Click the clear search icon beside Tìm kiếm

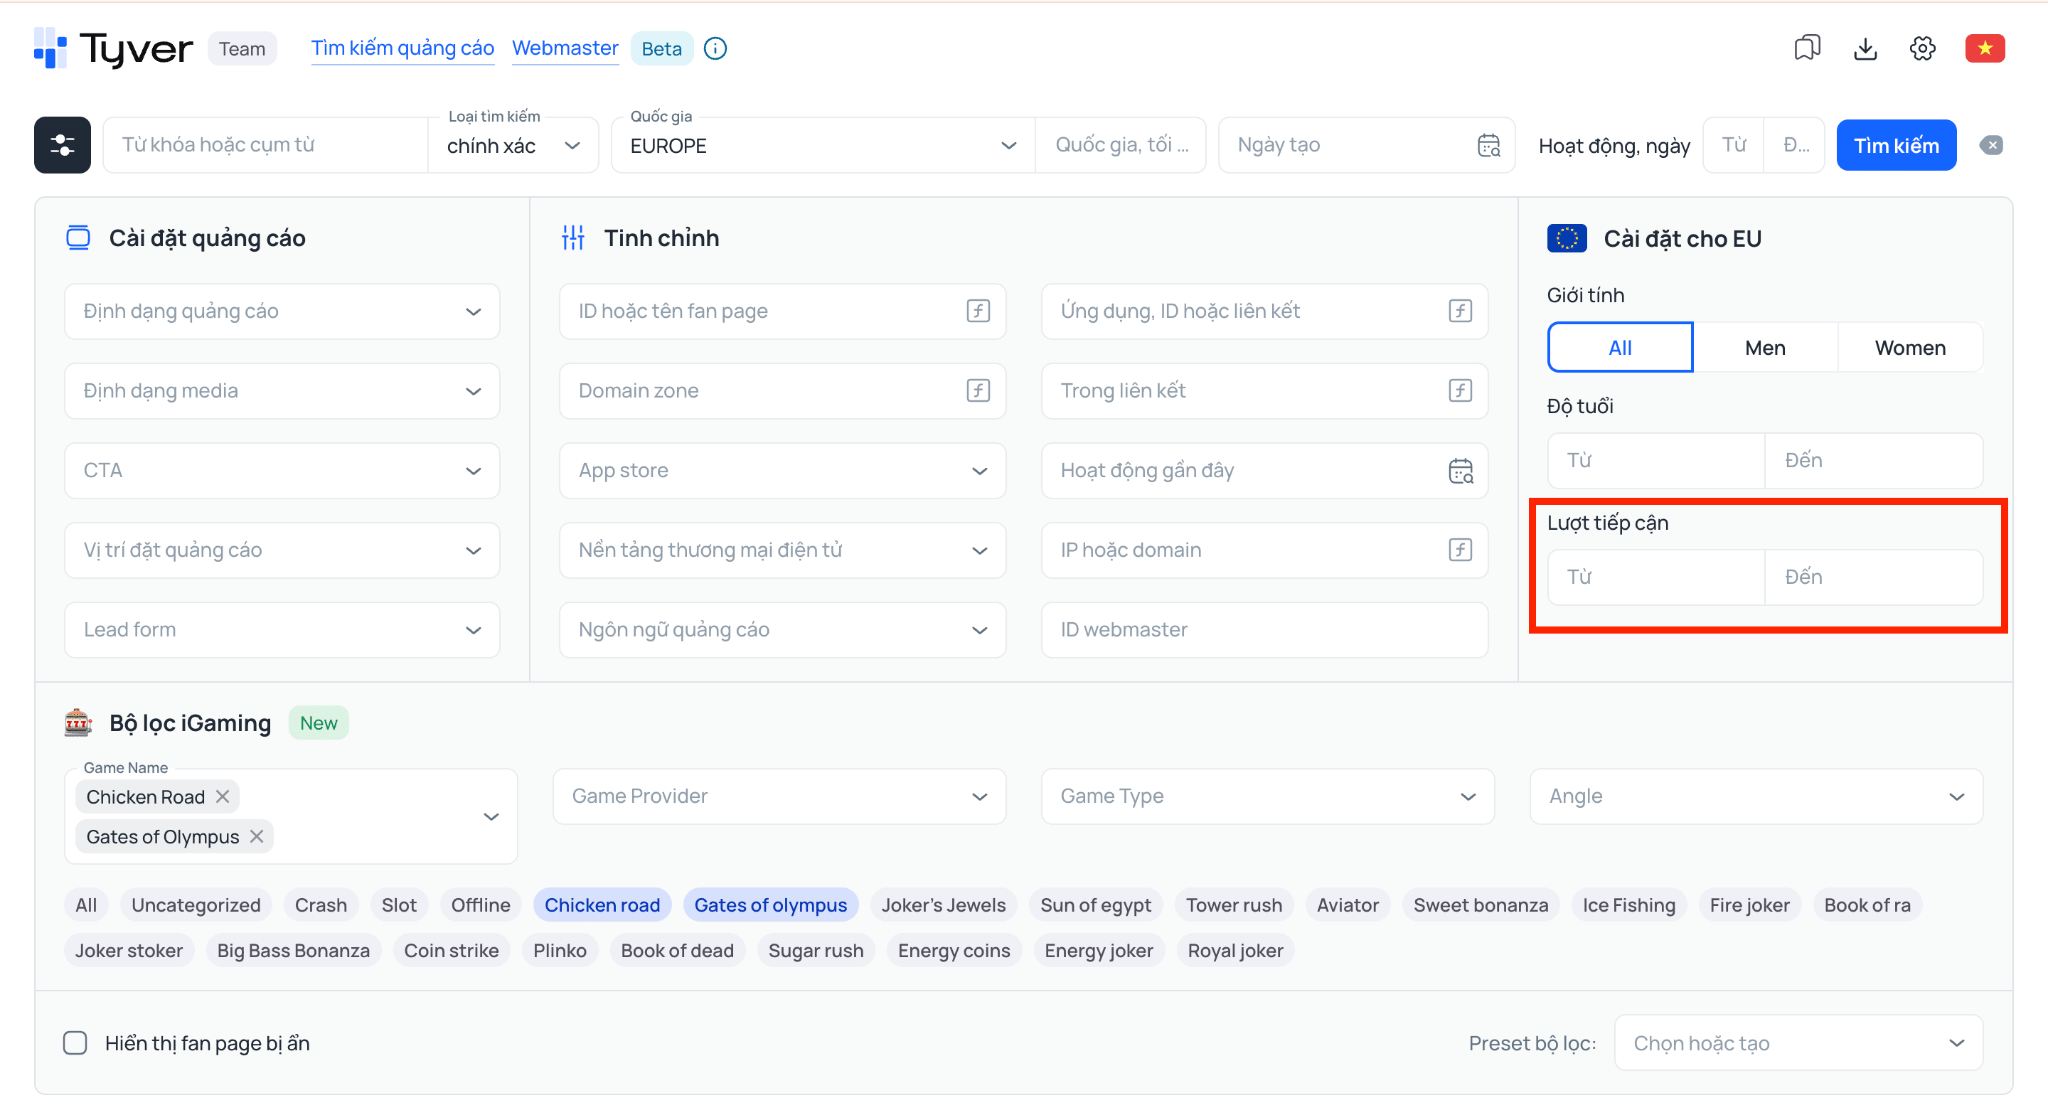1991,145
